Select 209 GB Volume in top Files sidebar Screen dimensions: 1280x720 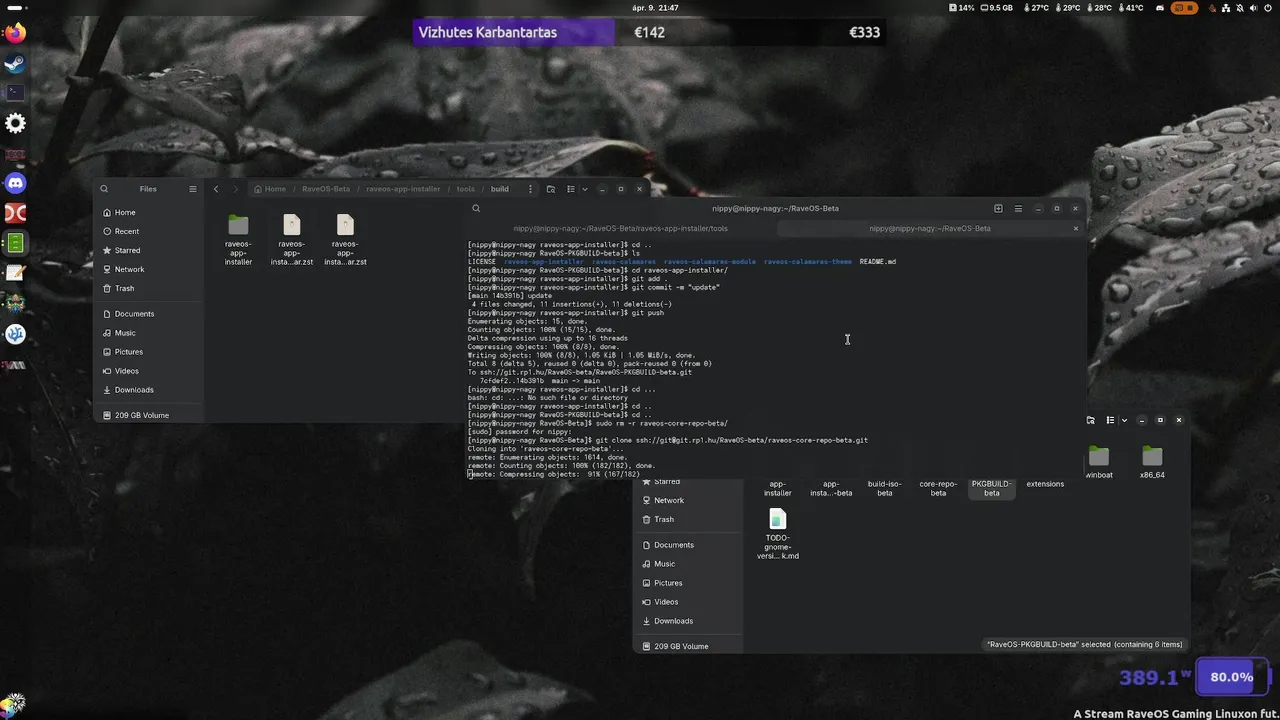149,415
